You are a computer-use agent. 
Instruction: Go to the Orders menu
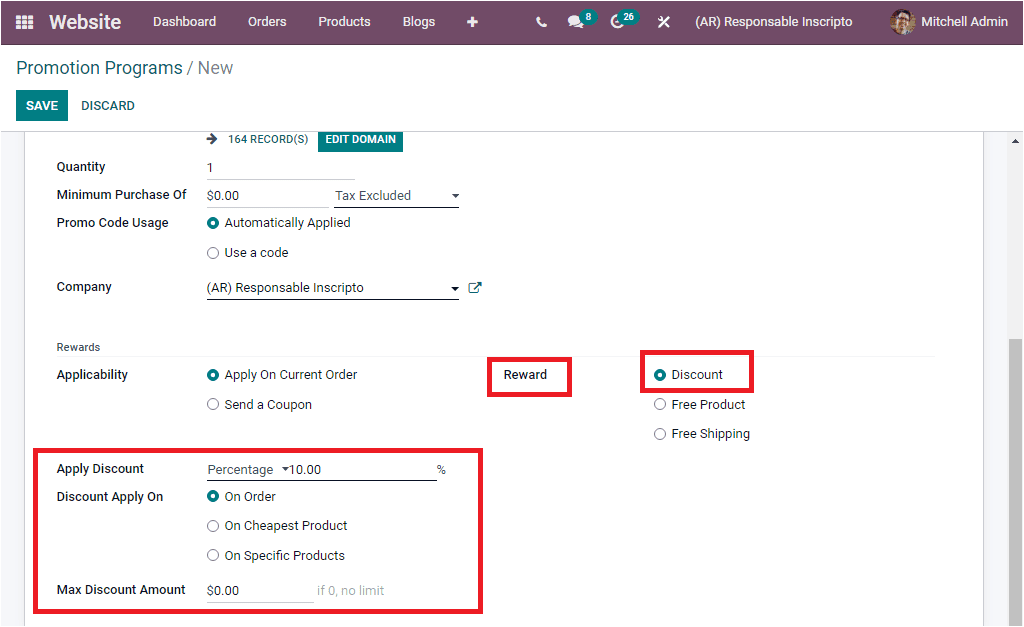[266, 21]
